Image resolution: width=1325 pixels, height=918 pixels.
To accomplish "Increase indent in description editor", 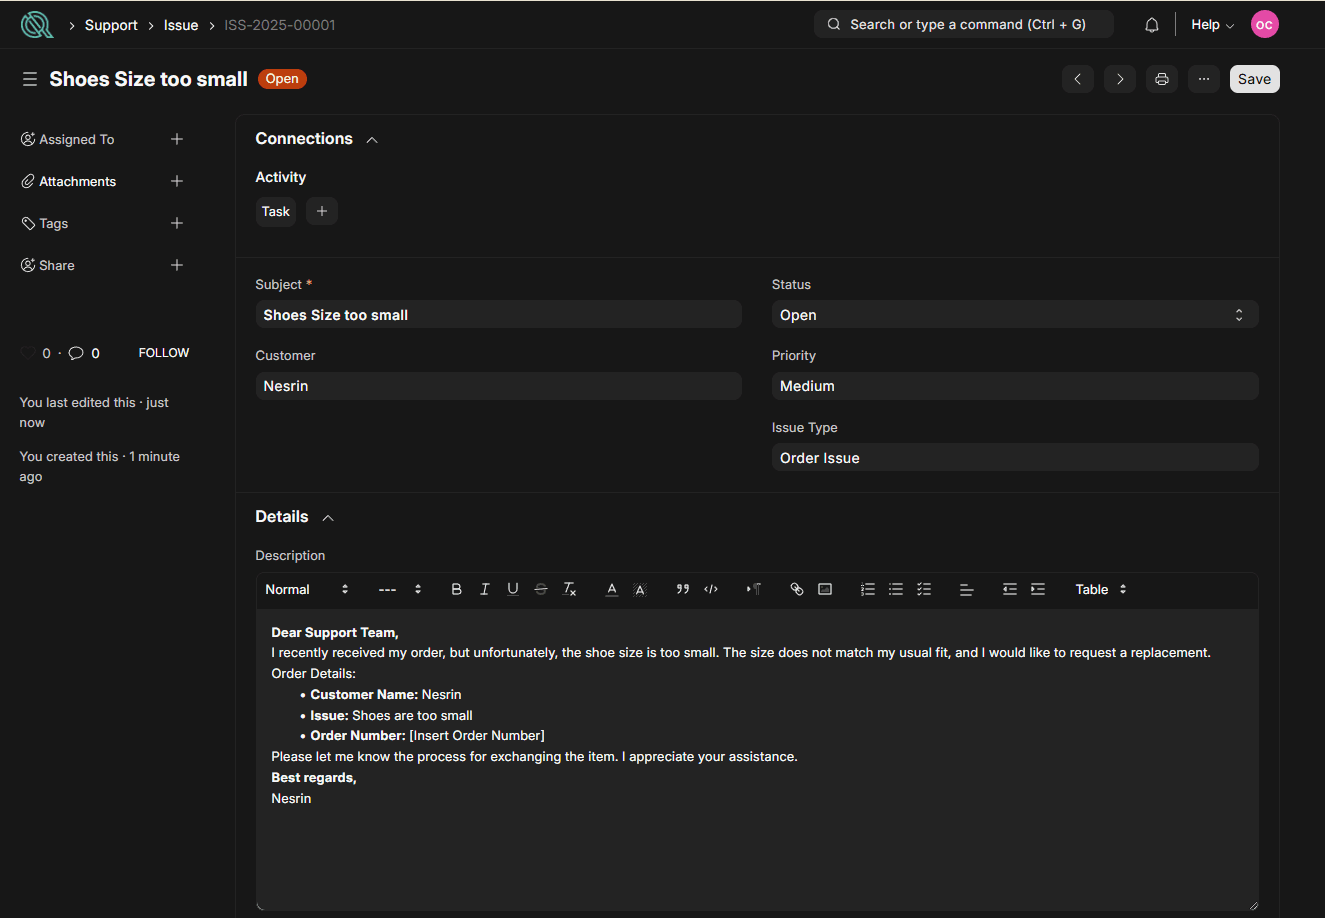I will 1038,589.
